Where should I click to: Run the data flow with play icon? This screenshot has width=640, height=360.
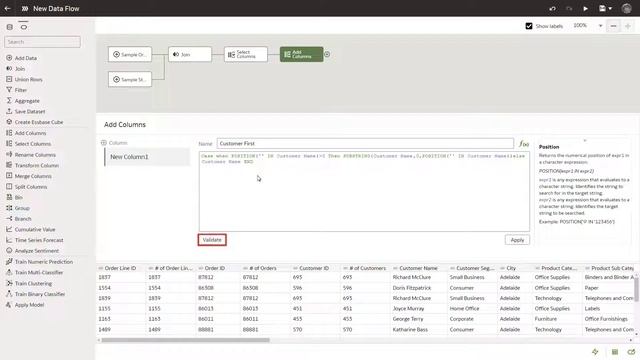[x=585, y=9]
